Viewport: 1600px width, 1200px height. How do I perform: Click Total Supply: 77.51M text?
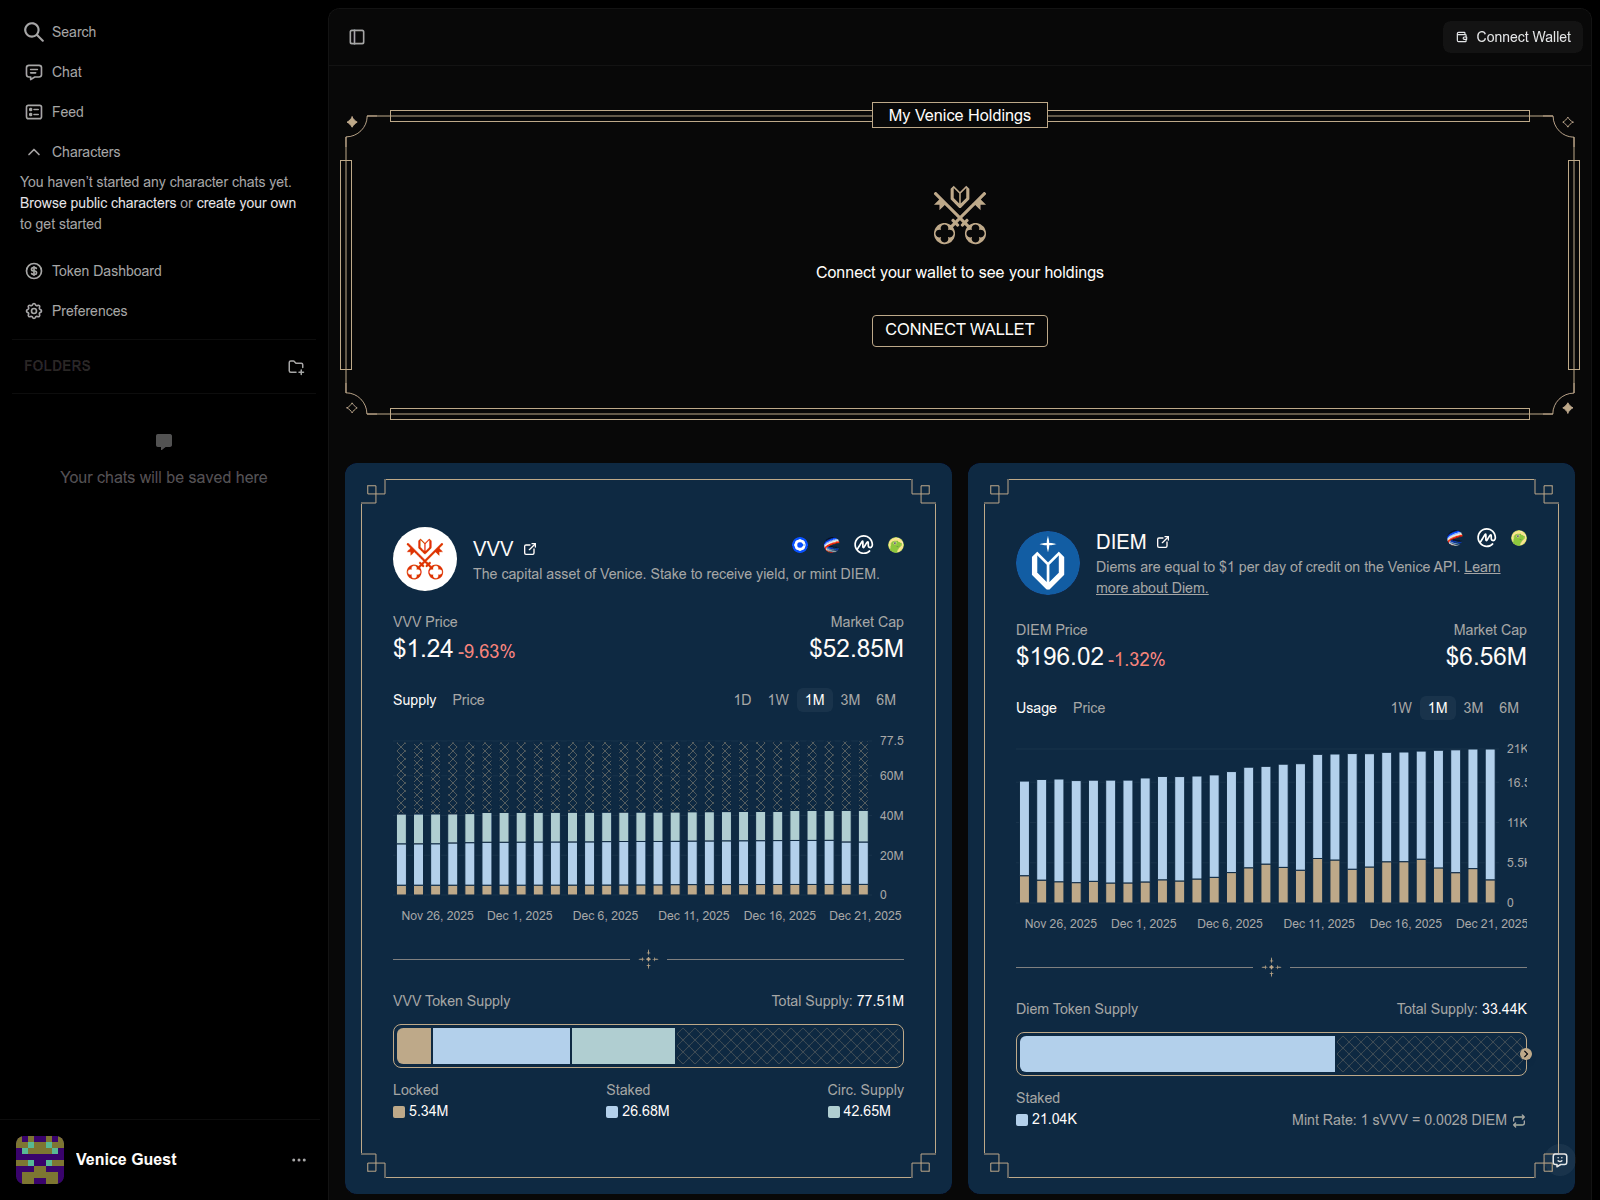click(838, 1001)
